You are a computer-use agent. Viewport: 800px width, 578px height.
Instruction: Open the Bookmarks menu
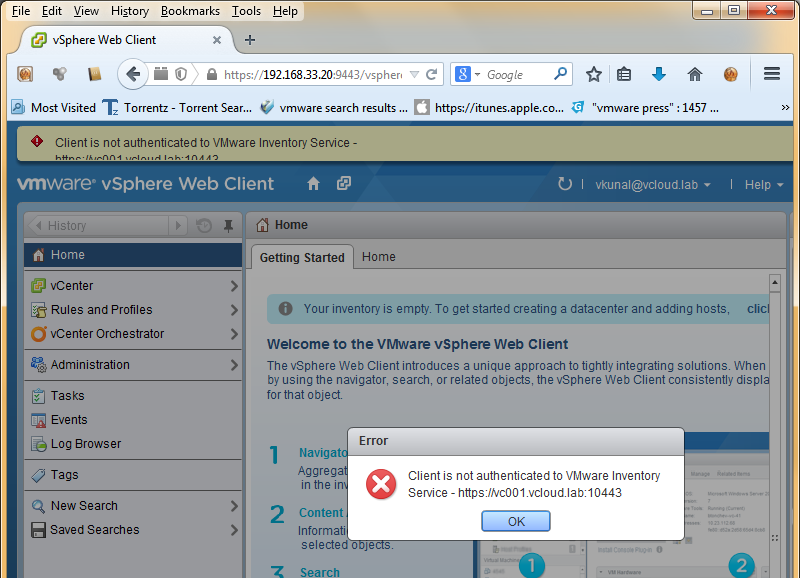pyautogui.click(x=190, y=11)
